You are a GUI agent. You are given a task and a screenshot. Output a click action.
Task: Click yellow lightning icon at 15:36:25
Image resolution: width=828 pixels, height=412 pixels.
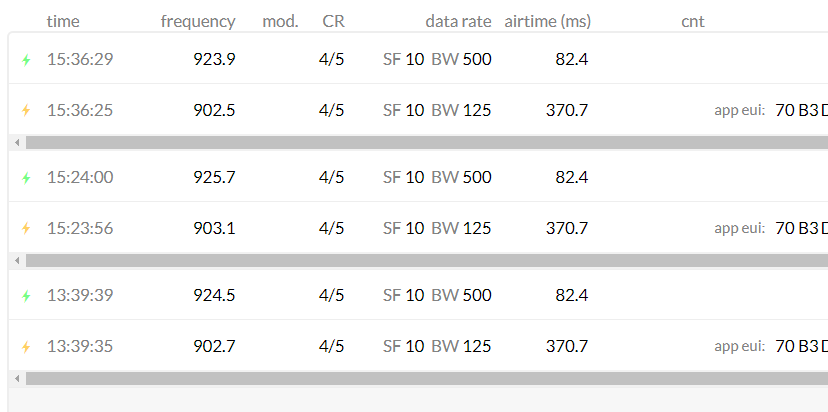26,110
